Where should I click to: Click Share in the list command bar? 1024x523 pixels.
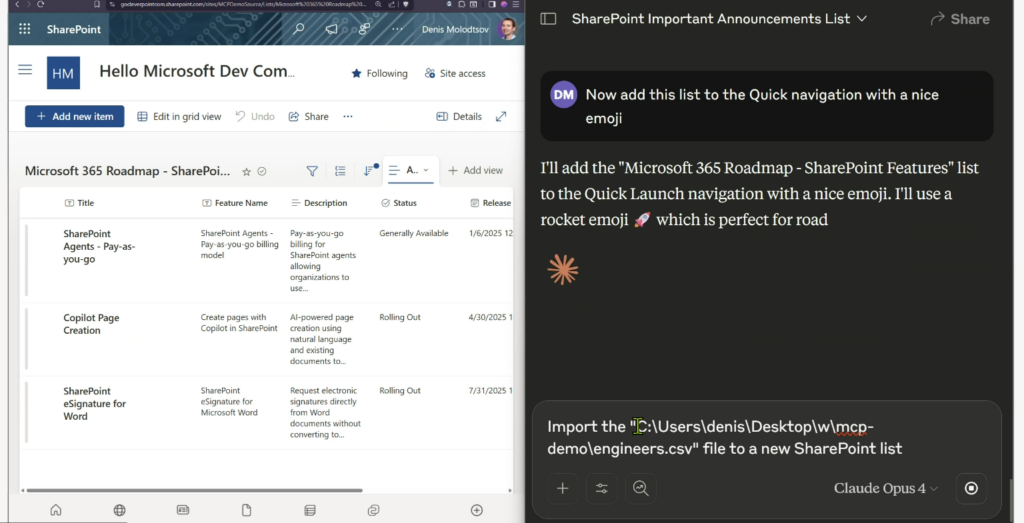308,116
